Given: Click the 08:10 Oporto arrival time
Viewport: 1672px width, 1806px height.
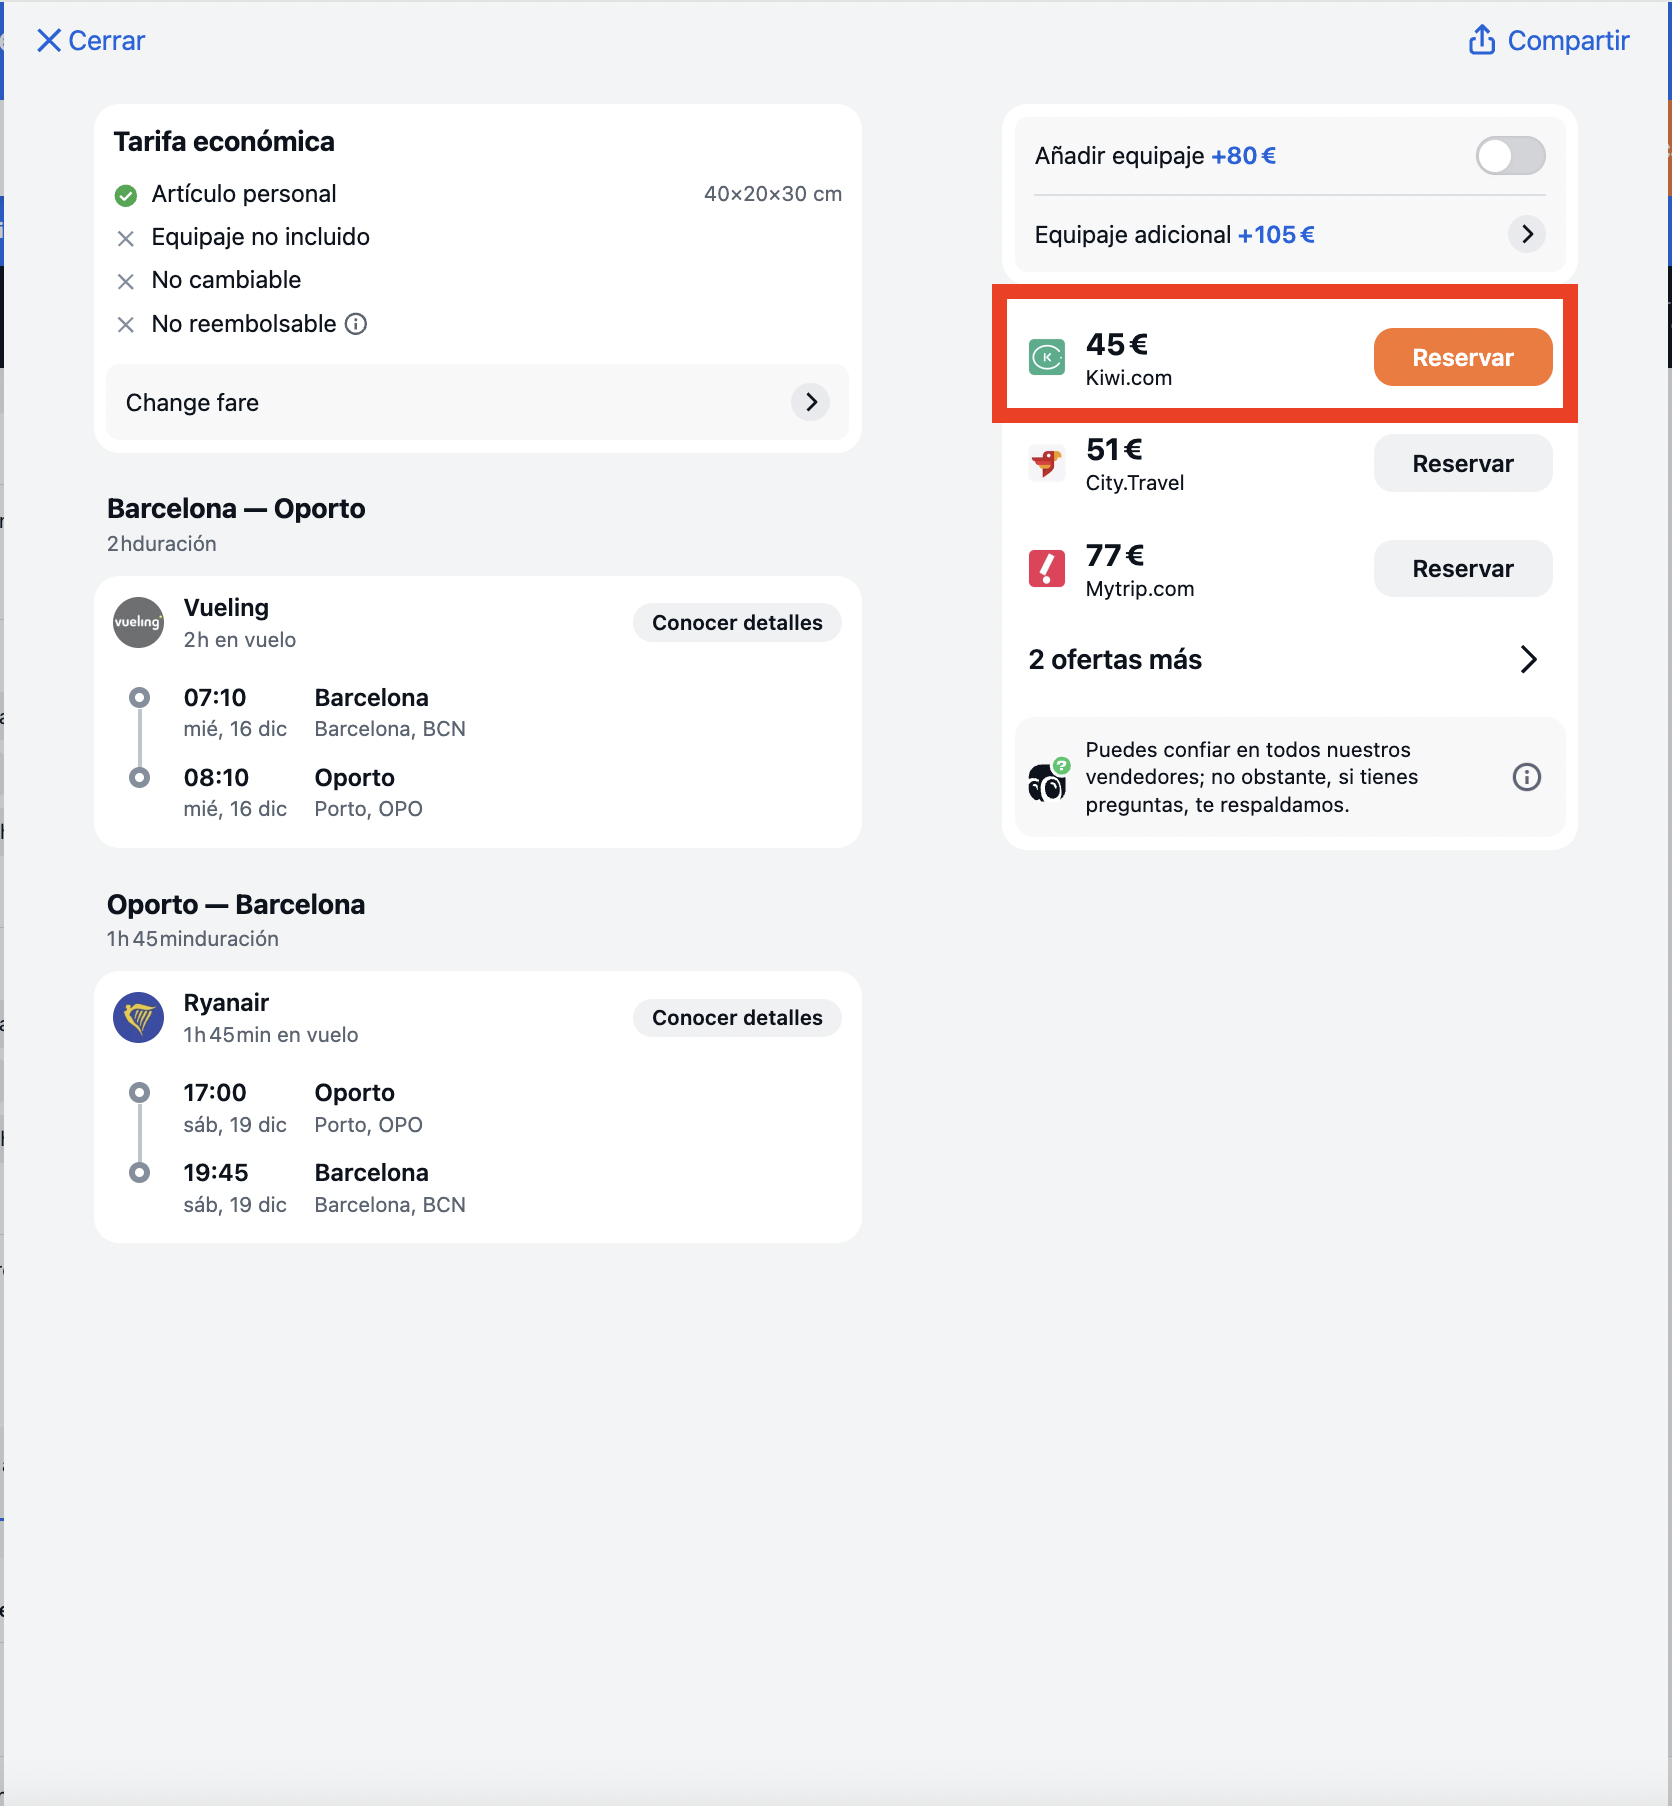Looking at the screenshot, I should click(216, 777).
